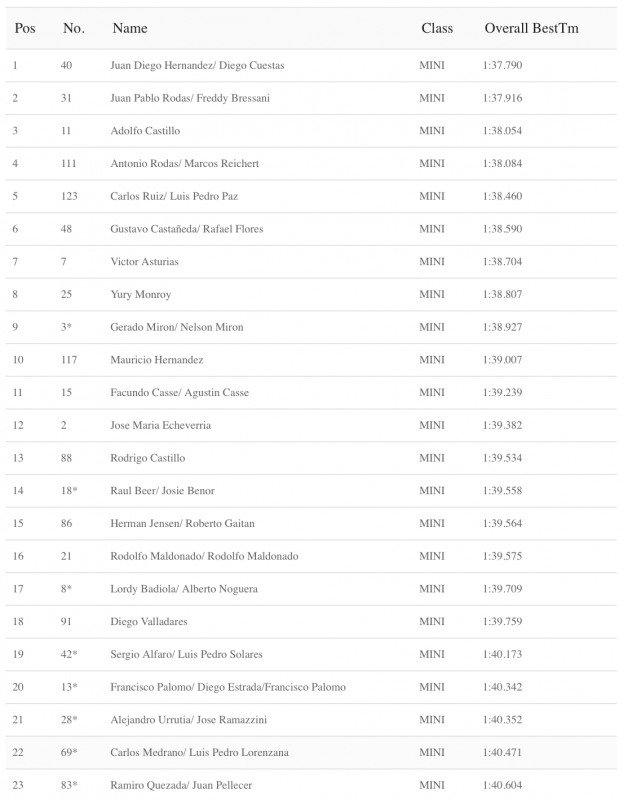Screen dimensions: 628x800
Task: Click the Mauricio Hernandez name cell
Action: click(157, 360)
